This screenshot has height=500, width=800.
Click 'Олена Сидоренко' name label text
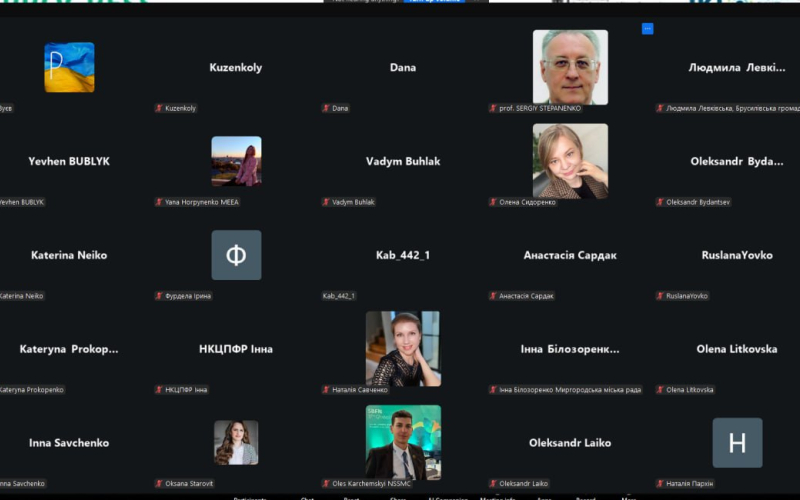[527, 202]
